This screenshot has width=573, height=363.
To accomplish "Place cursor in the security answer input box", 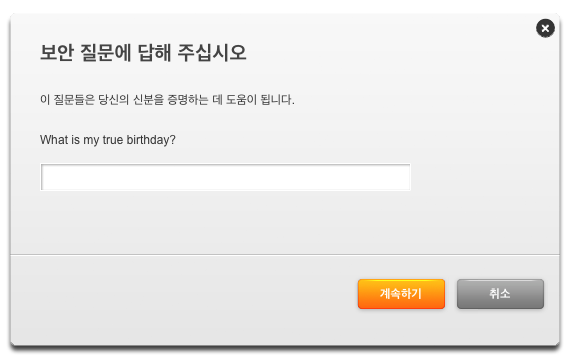I will [225, 177].
